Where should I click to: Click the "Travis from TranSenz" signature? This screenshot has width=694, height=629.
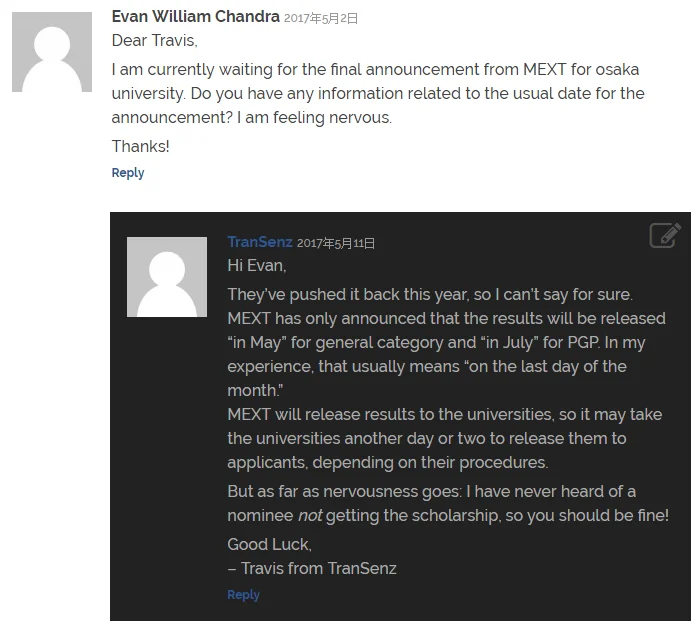tap(319, 568)
